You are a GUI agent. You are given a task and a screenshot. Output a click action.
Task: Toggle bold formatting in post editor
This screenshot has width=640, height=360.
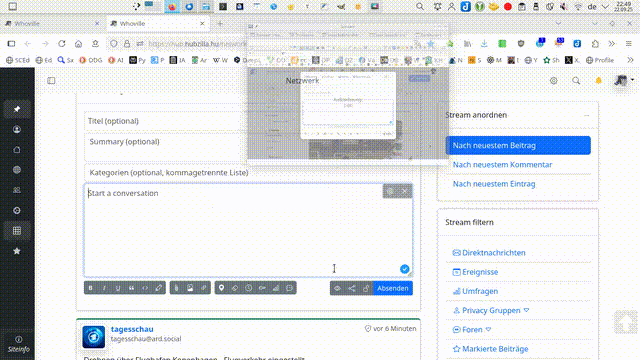pos(91,288)
